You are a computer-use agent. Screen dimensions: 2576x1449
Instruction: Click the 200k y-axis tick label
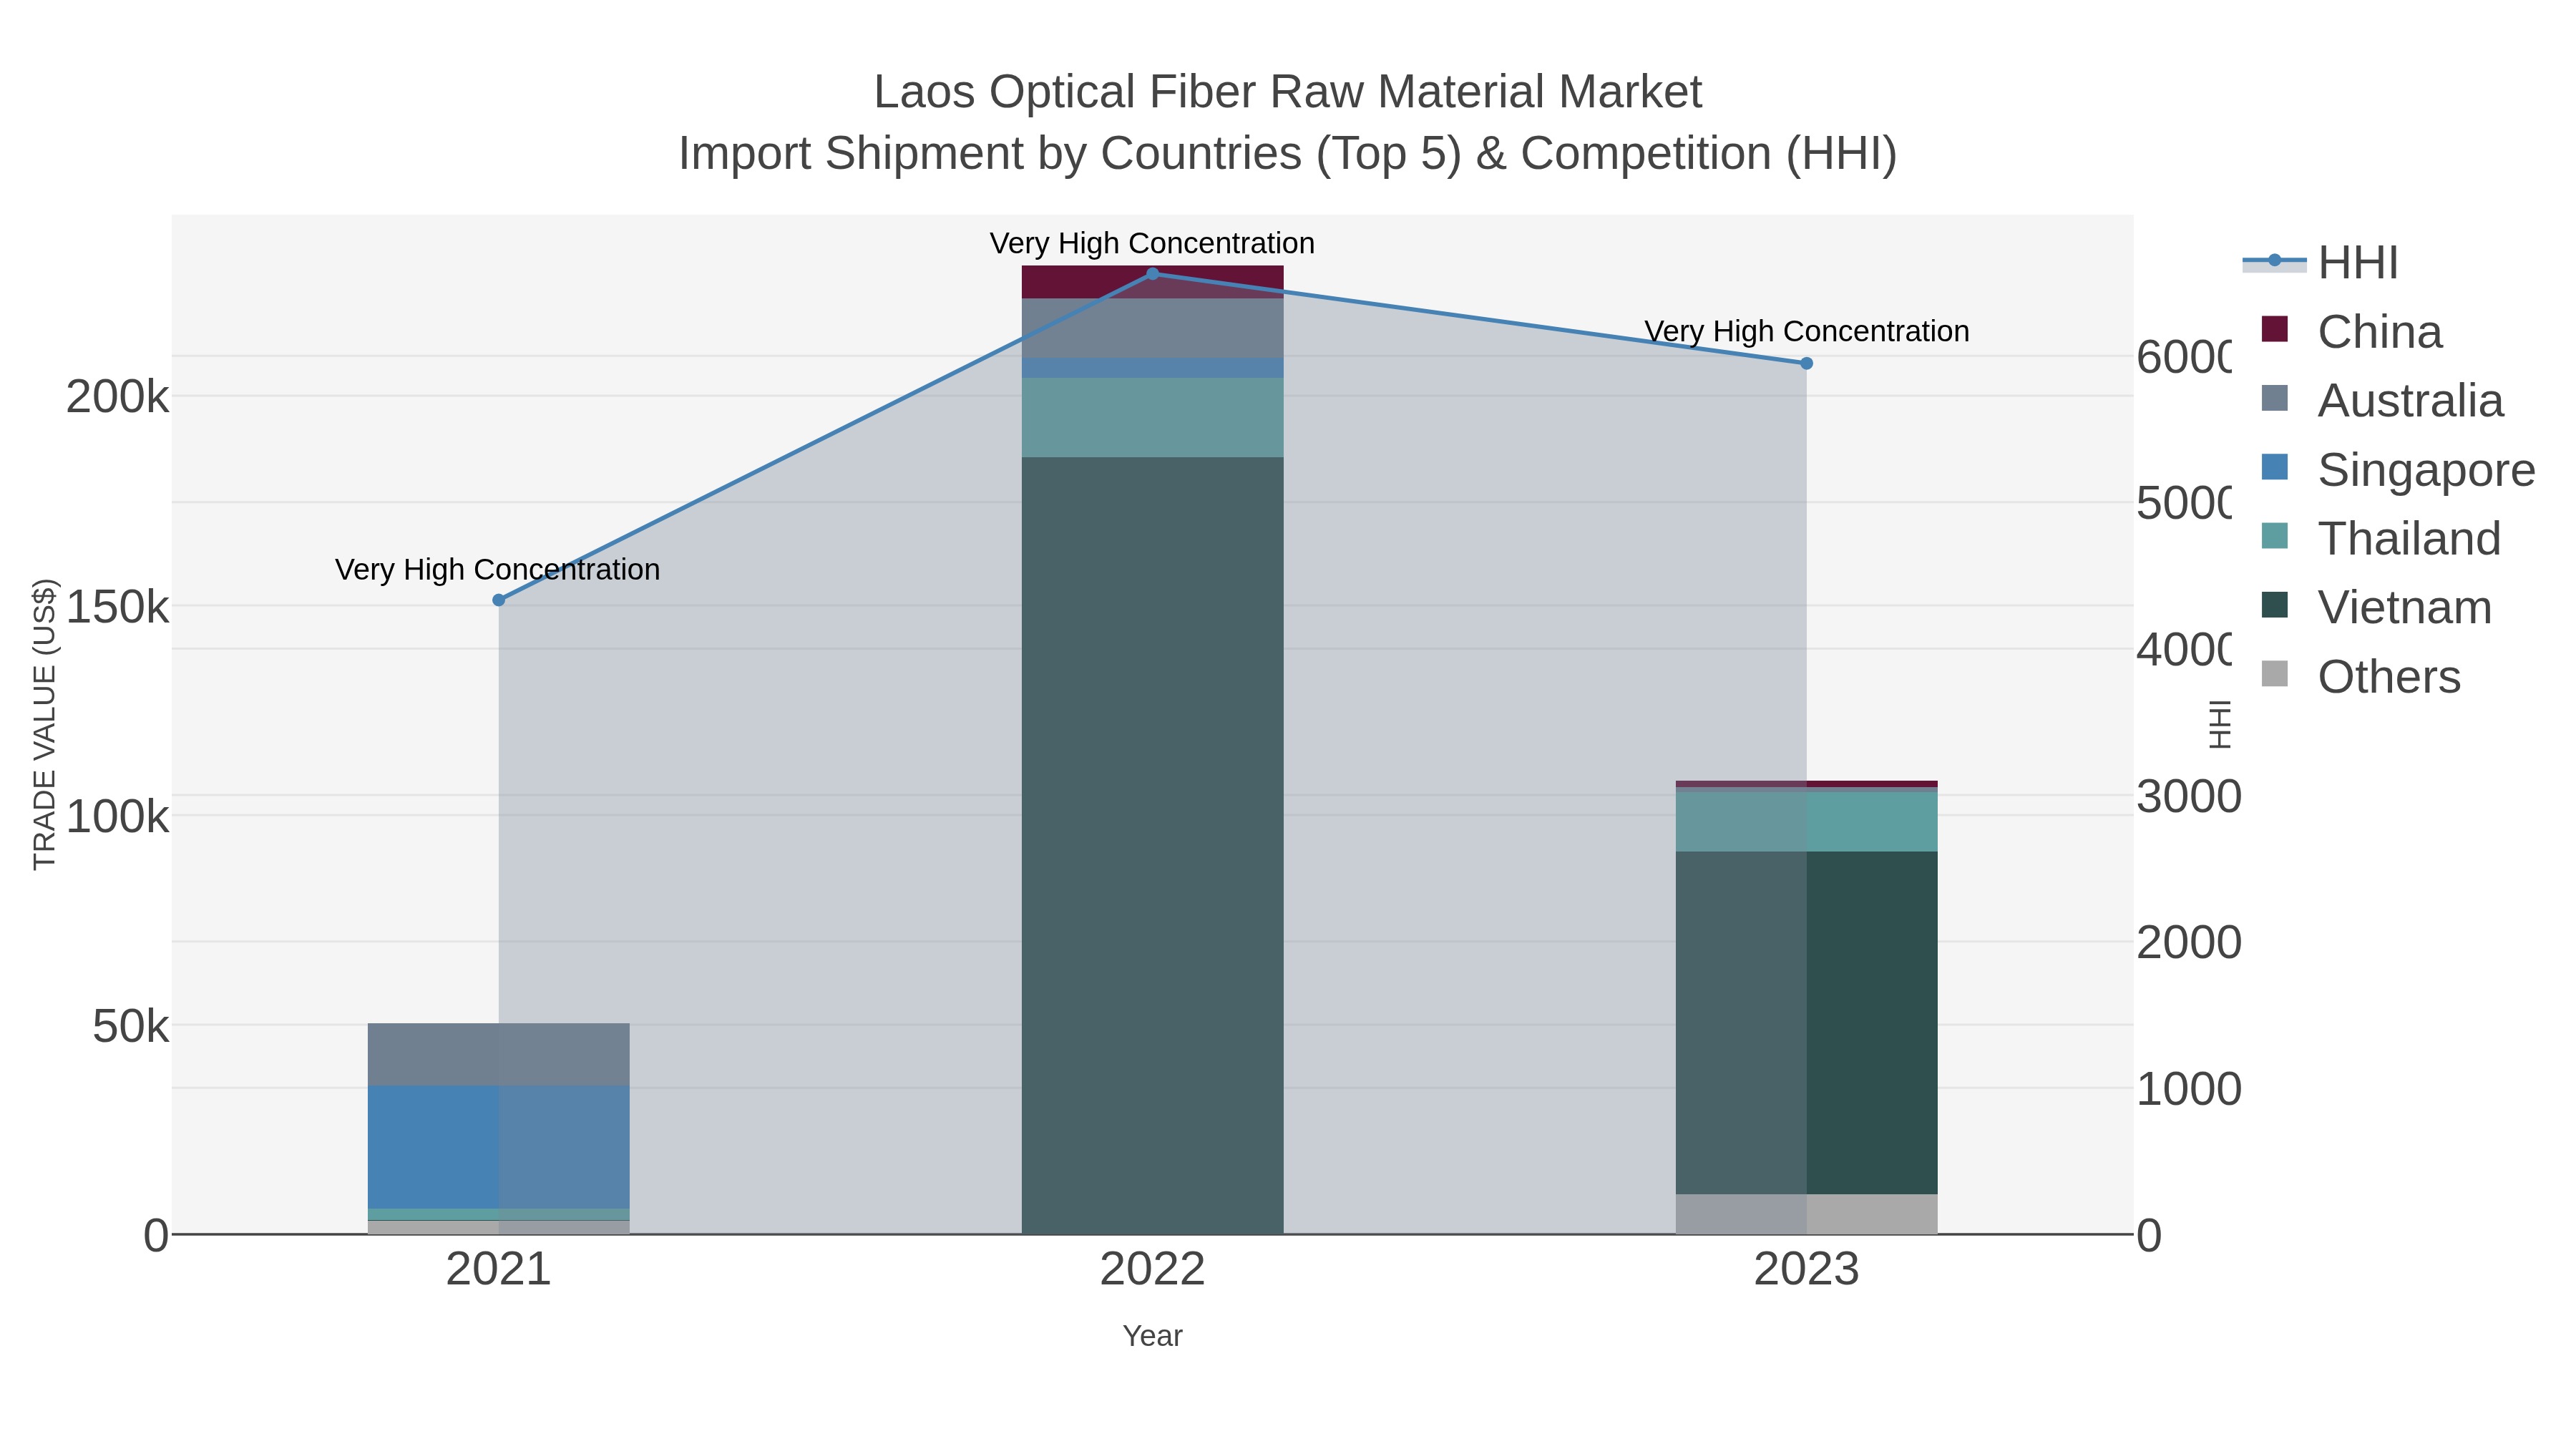tap(118, 398)
